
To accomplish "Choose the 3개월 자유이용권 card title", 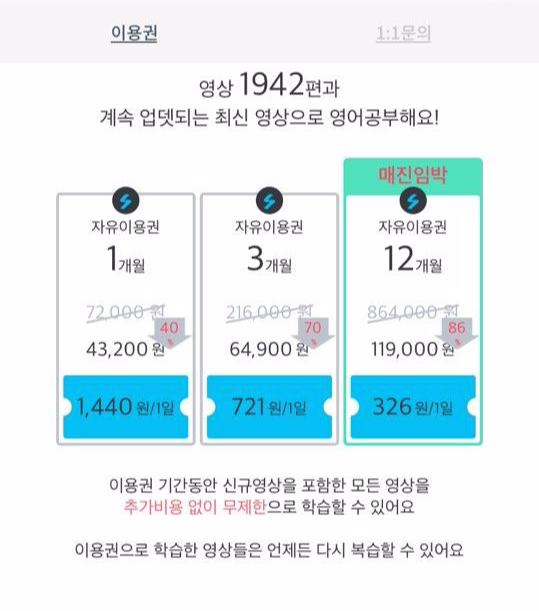I will (269, 226).
